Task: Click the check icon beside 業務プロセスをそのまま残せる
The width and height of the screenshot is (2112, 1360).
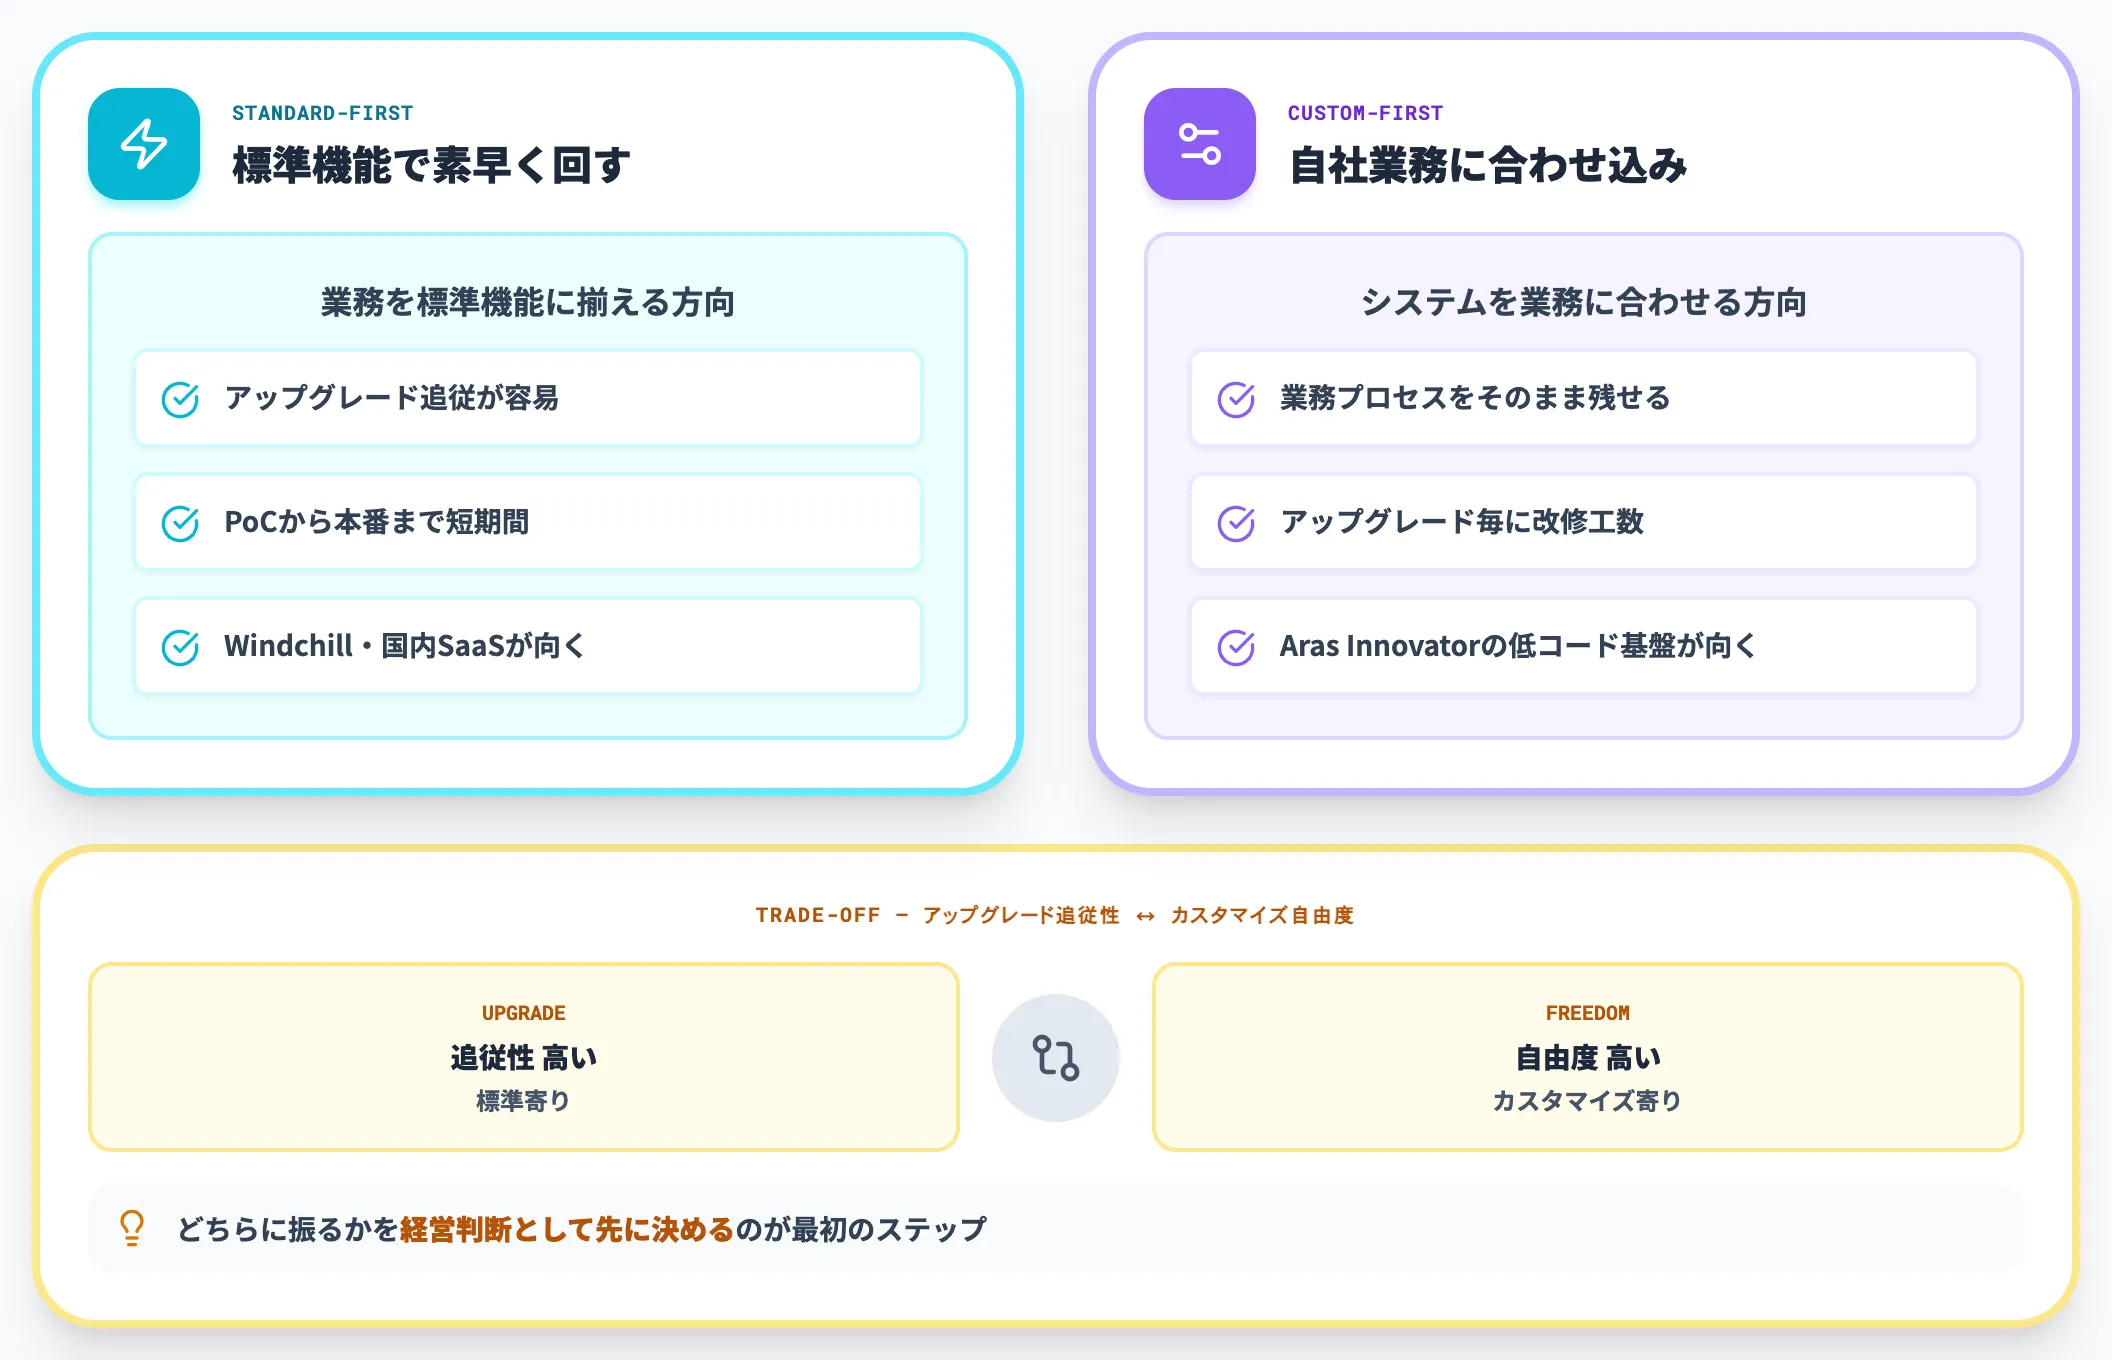Action: tap(1236, 399)
